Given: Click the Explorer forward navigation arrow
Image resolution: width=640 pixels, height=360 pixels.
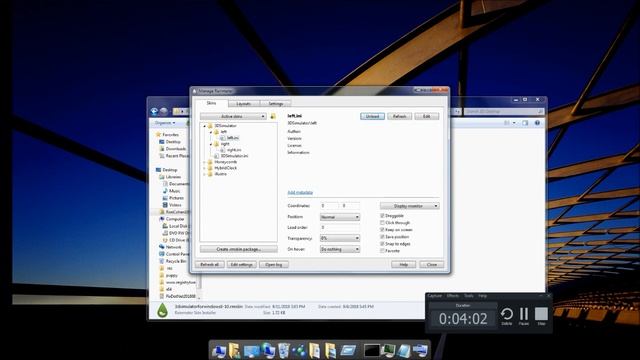Looking at the screenshot, I should pyautogui.click(x=163, y=111).
